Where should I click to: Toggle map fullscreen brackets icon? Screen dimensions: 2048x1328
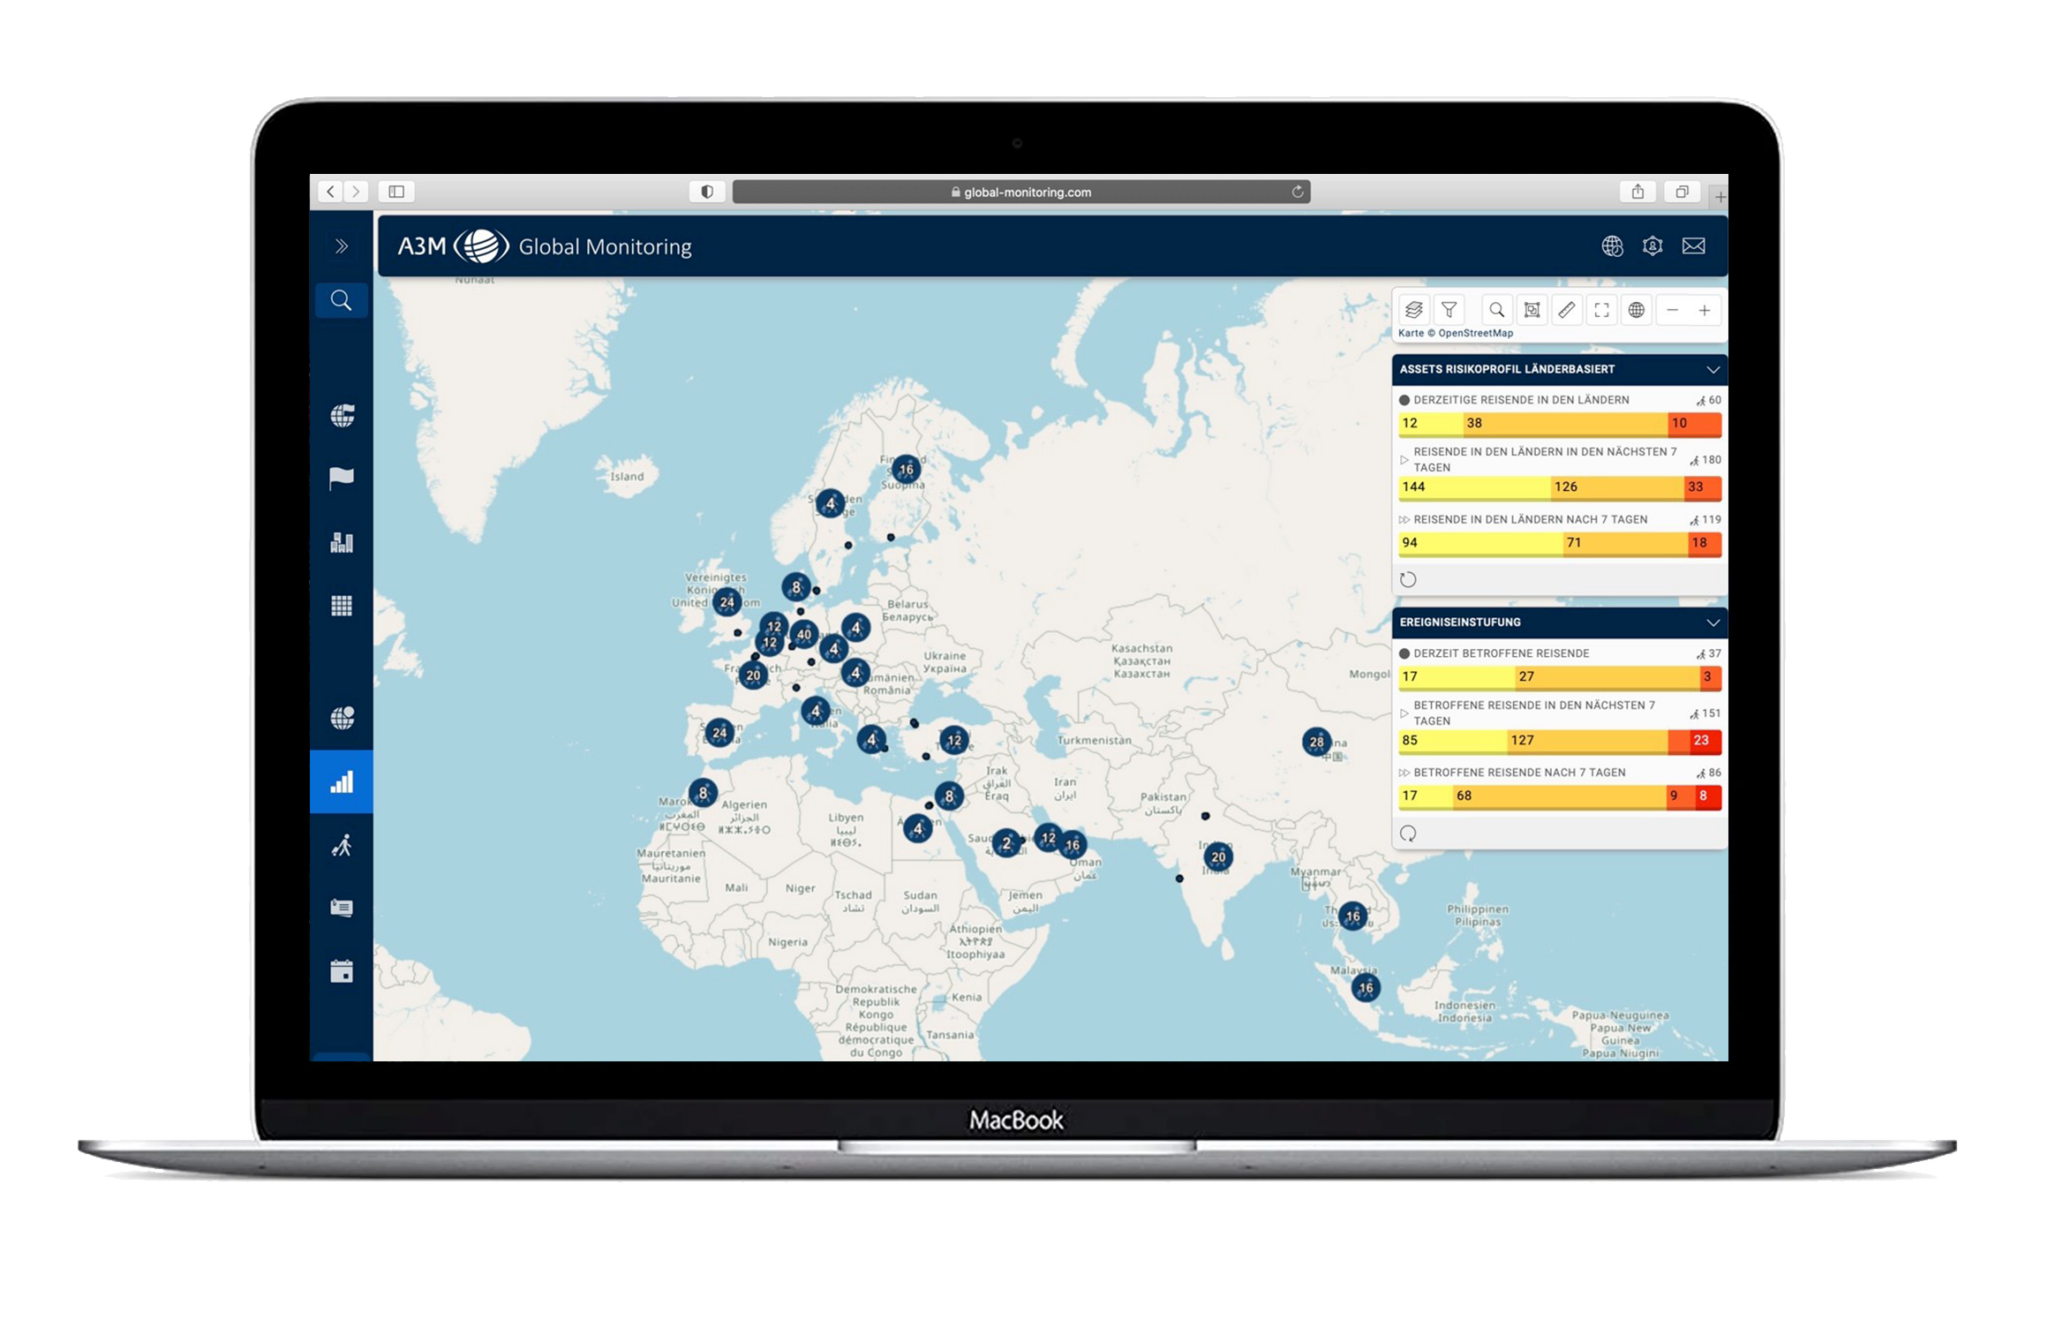pos(1602,310)
